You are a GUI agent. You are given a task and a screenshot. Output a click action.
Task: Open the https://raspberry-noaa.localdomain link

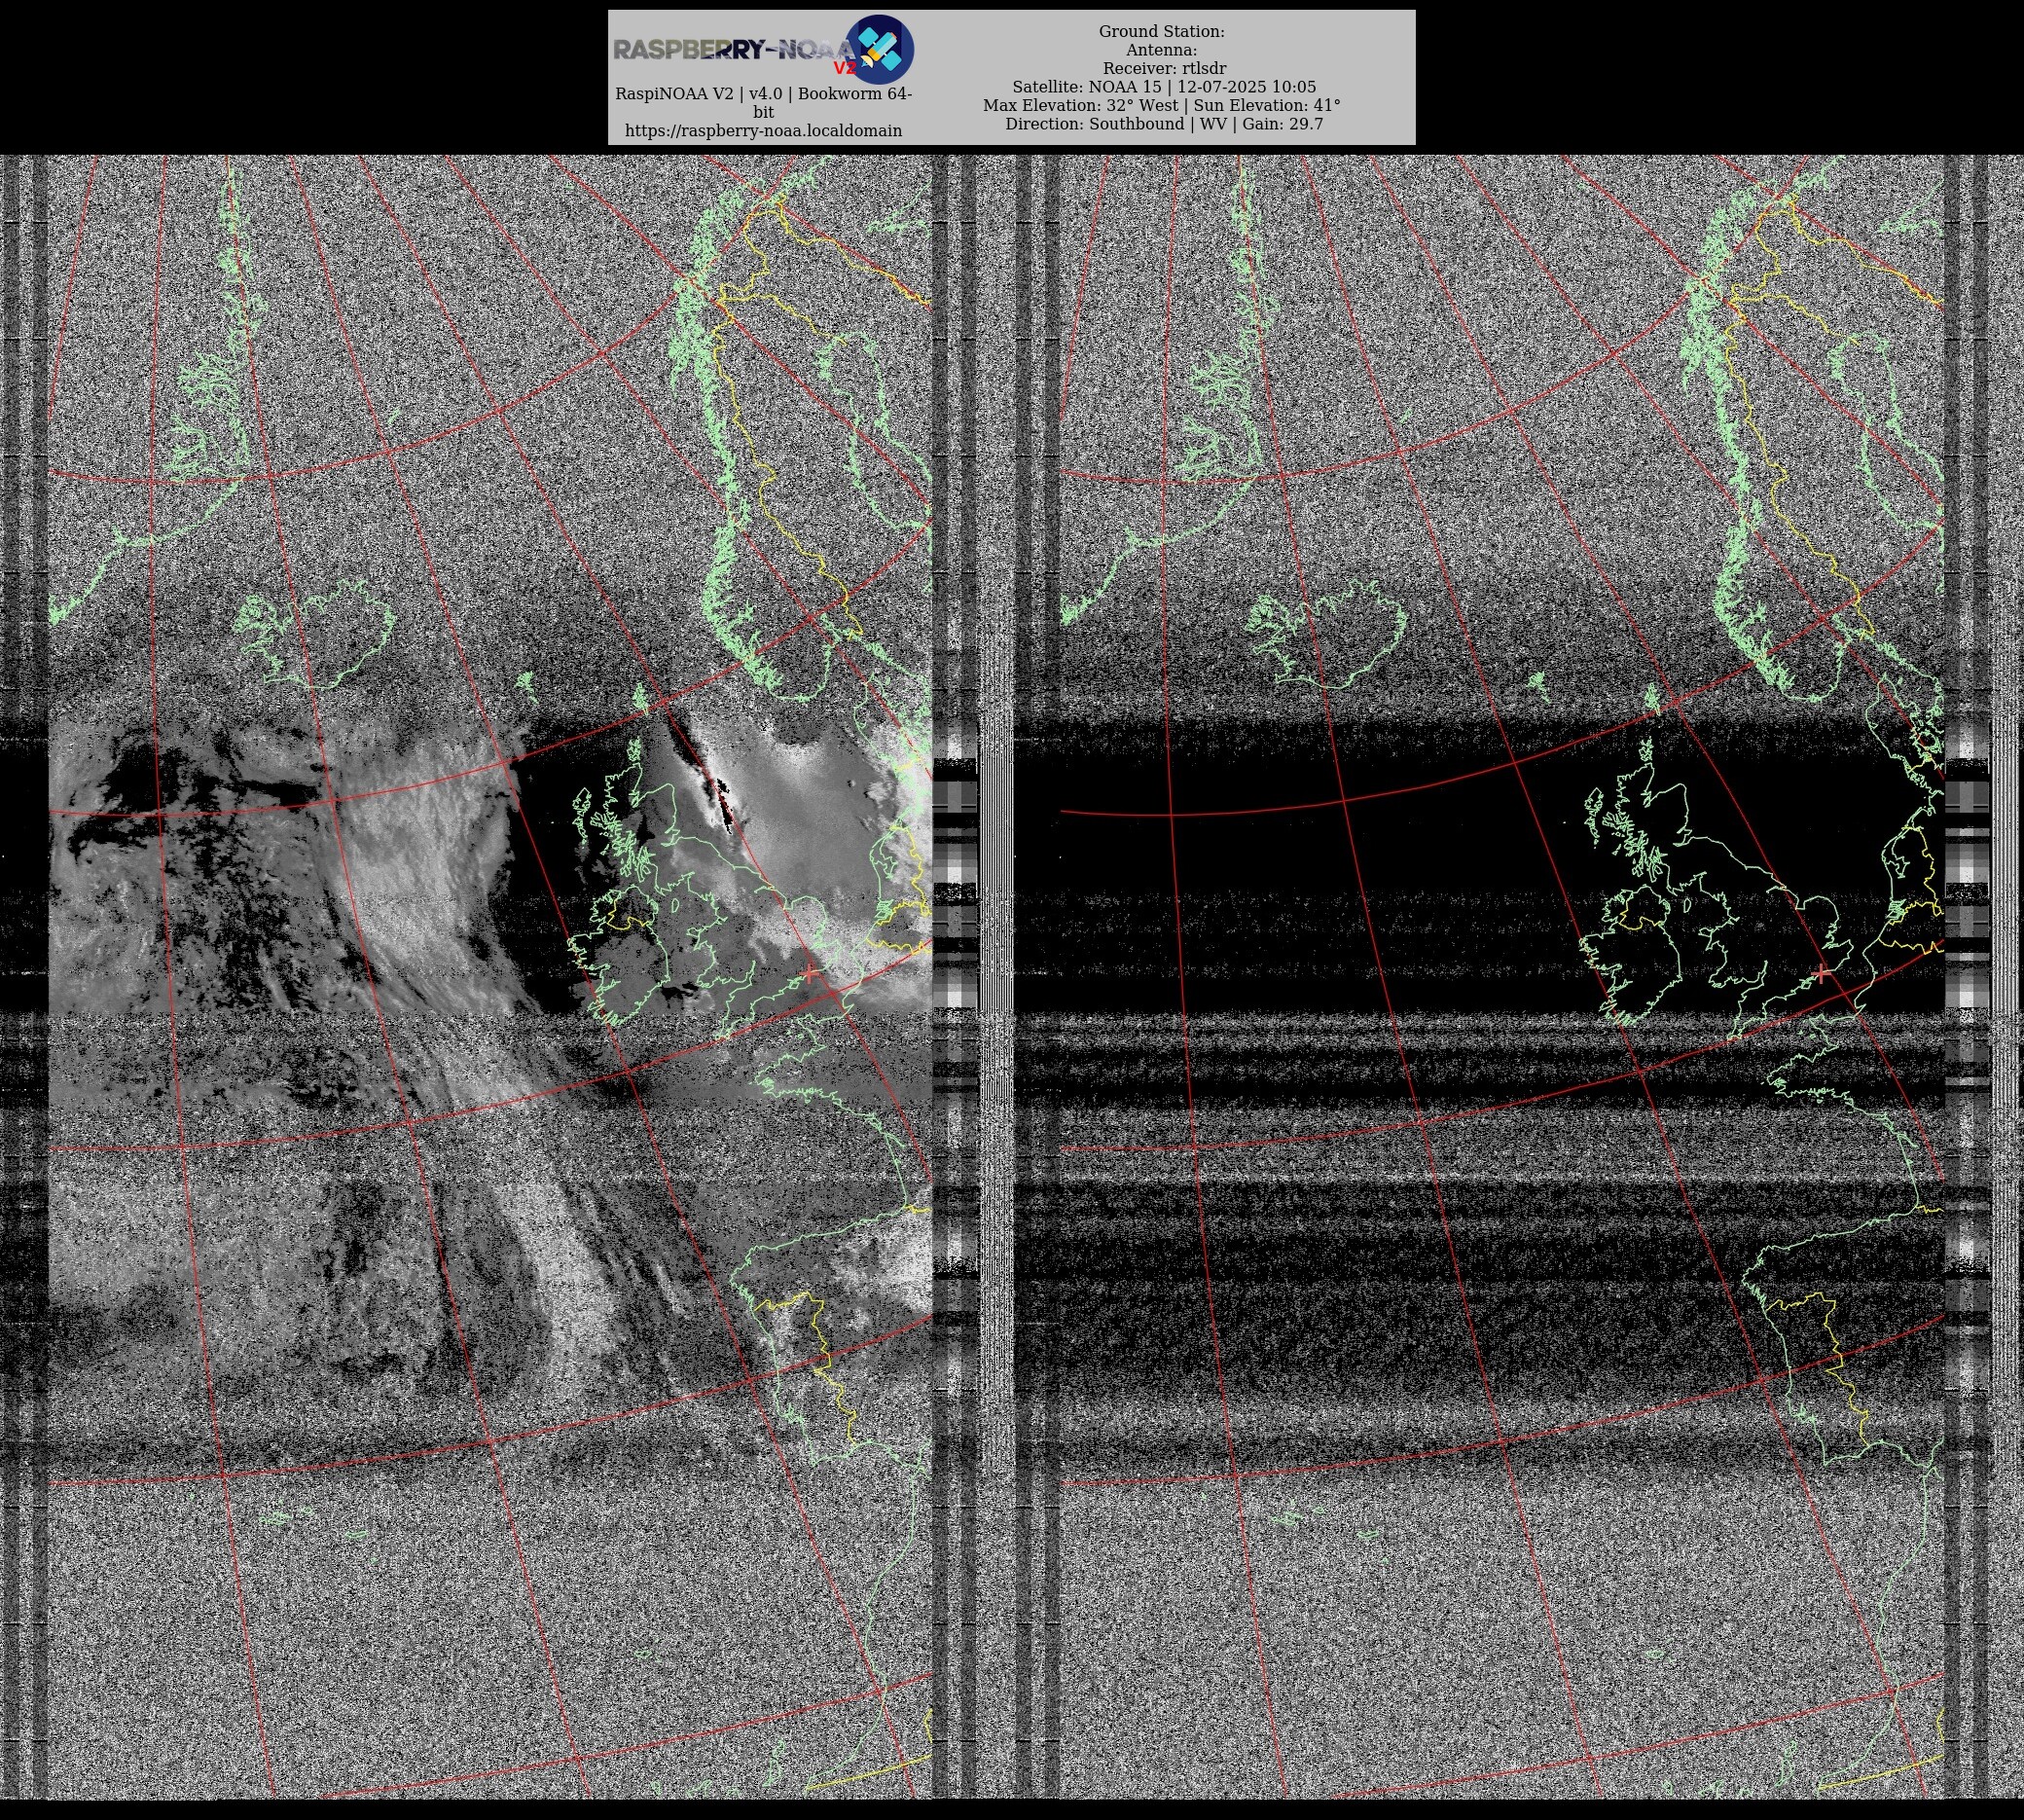tap(763, 131)
